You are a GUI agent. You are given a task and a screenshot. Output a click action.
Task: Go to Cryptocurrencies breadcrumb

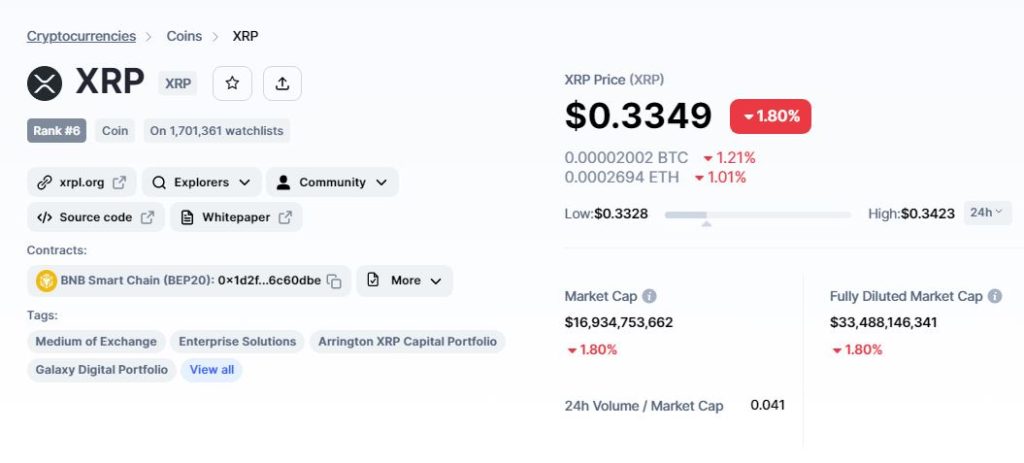coord(82,36)
